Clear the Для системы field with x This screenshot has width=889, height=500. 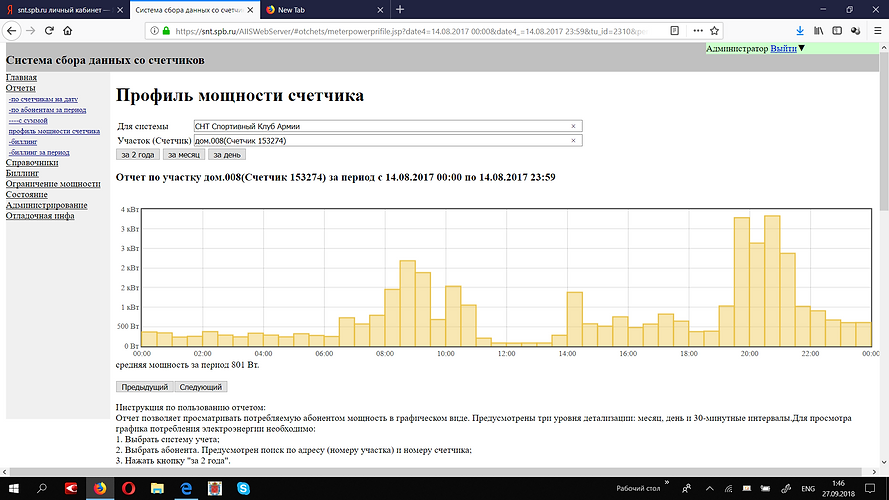(573, 126)
